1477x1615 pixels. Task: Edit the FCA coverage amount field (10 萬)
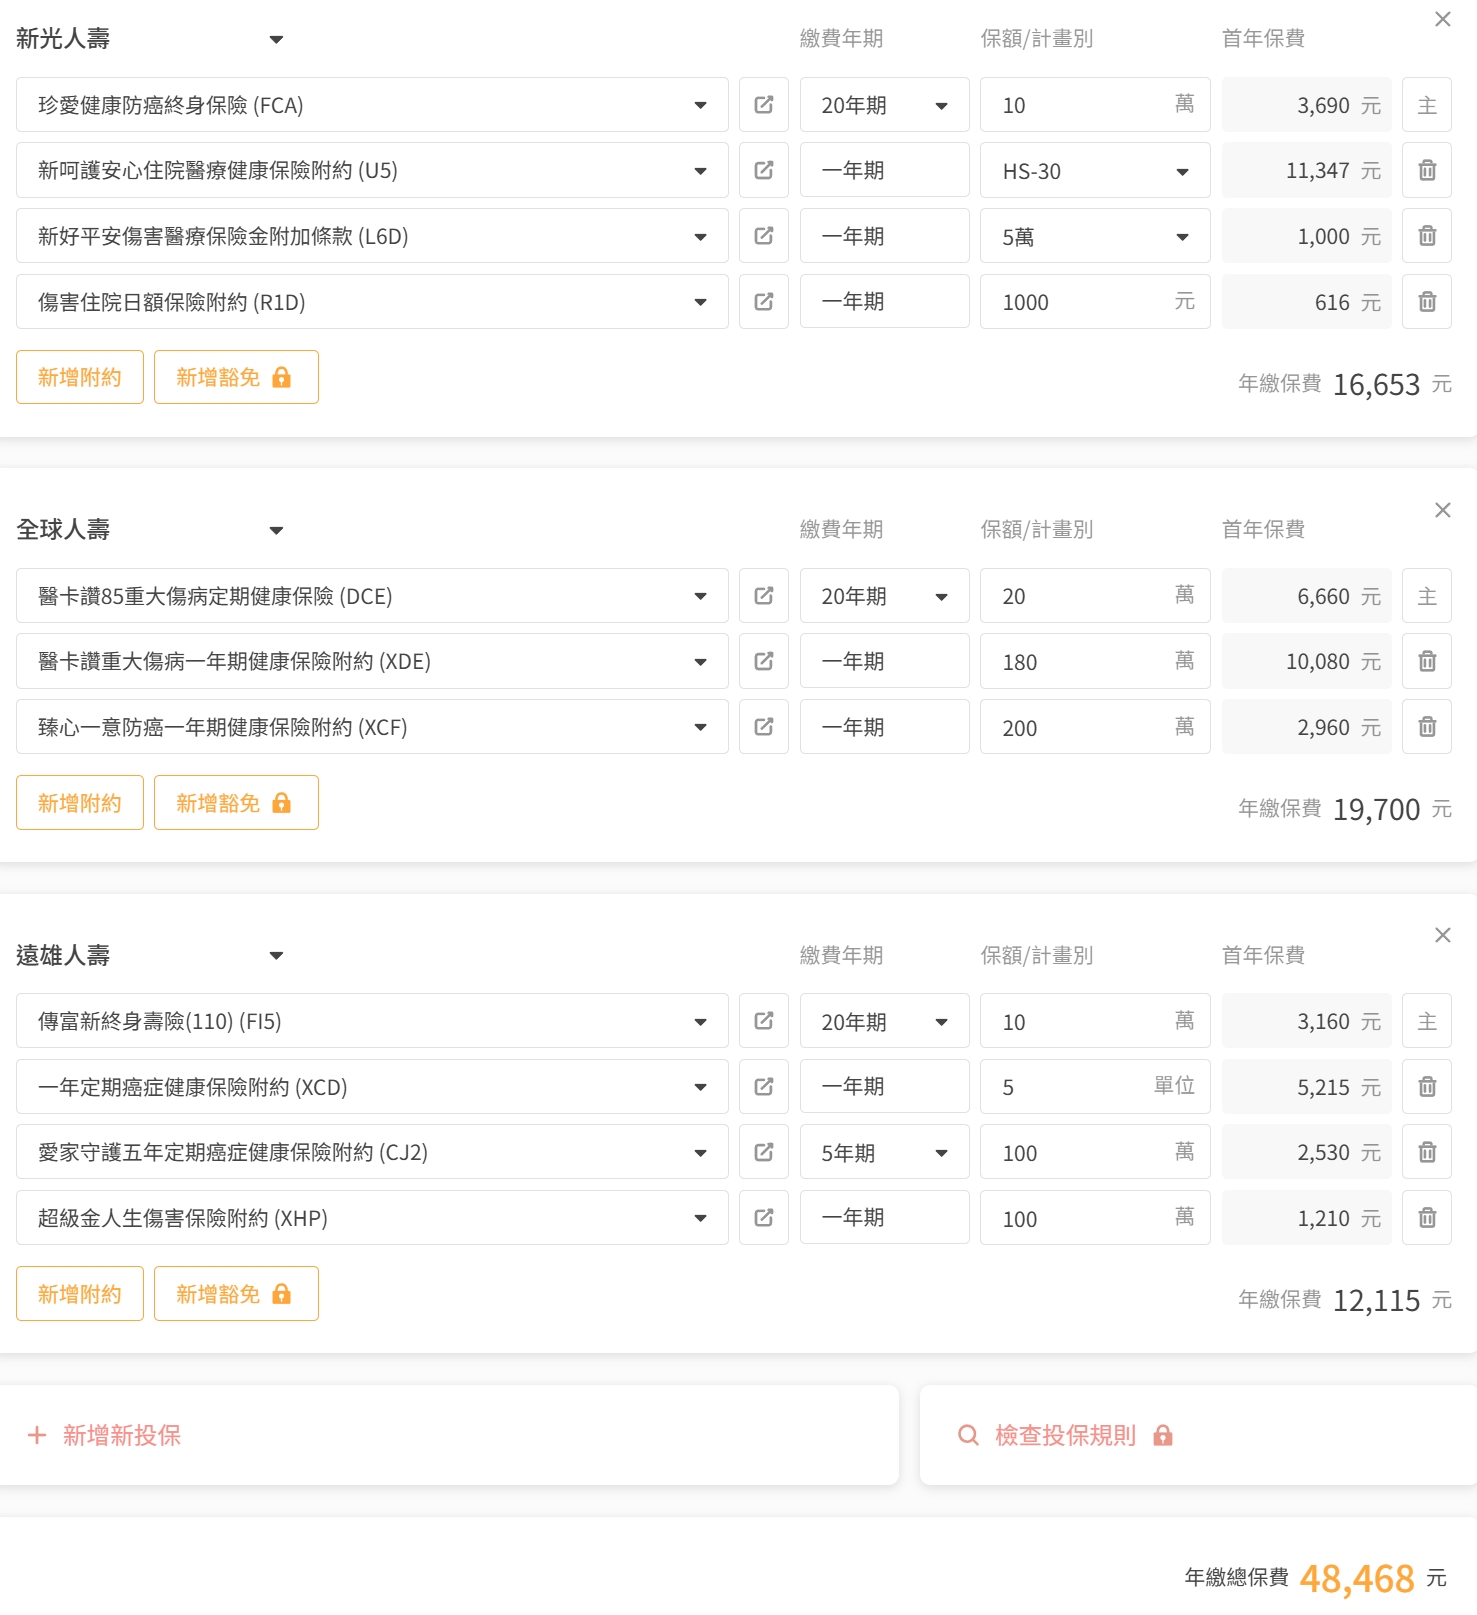click(x=1095, y=105)
